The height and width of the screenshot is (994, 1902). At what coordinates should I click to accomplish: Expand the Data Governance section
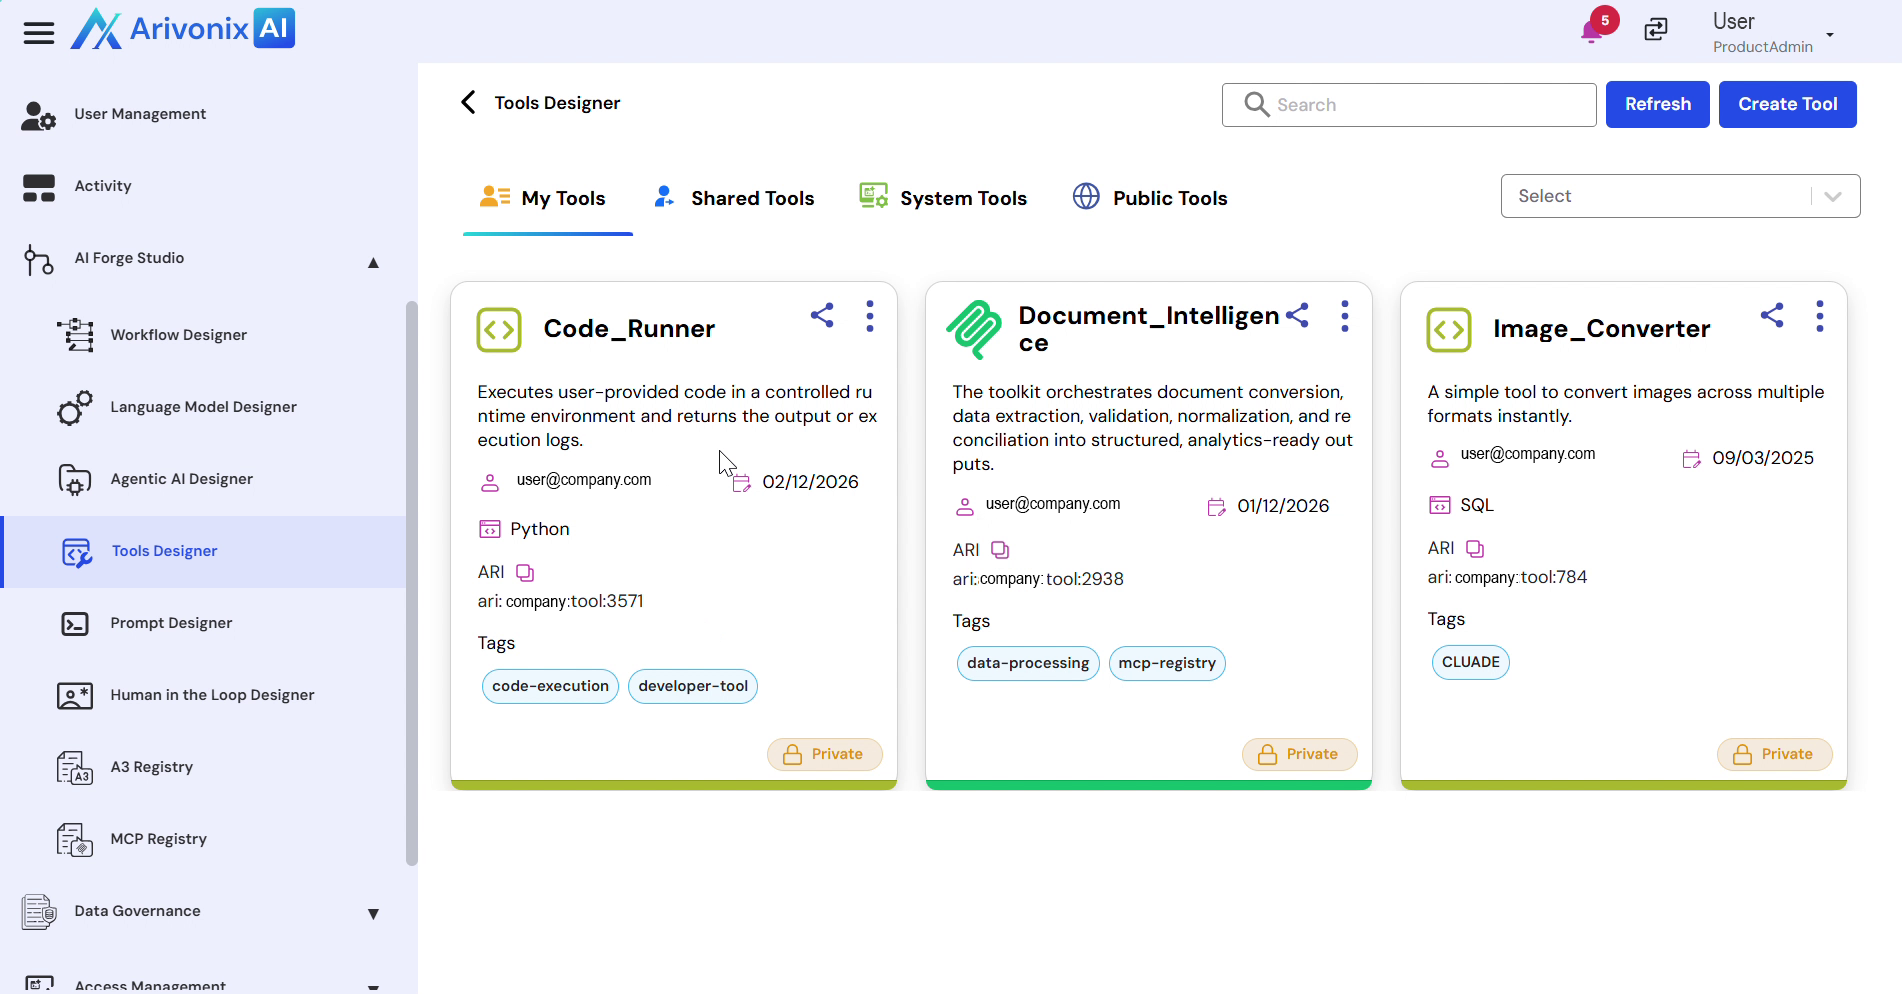click(373, 913)
